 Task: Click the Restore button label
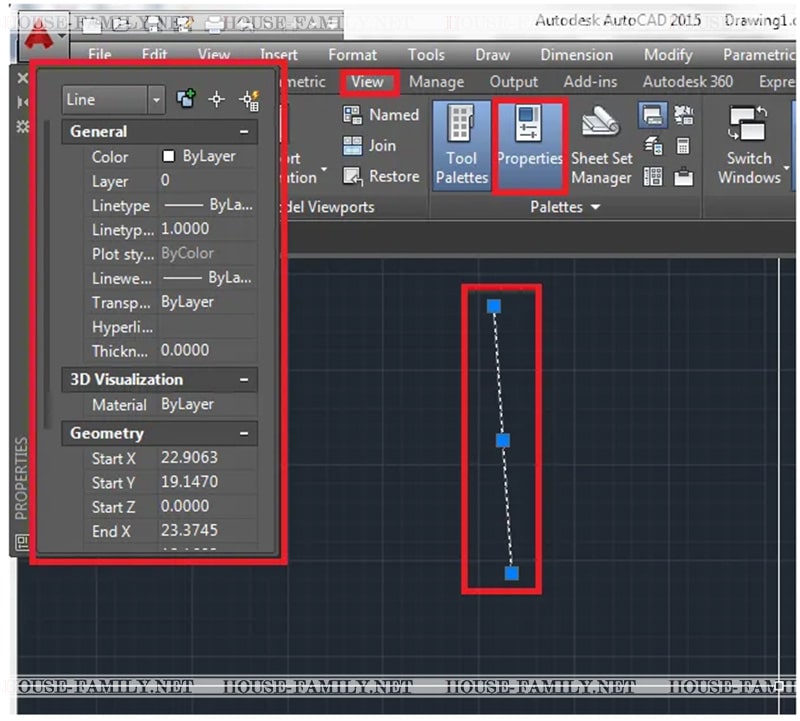pos(394,177)
